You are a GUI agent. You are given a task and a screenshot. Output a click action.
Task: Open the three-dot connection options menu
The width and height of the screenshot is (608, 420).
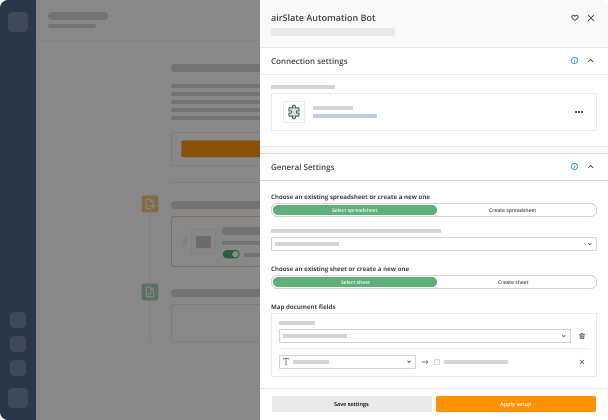pyautogui.click(x=579, y=112)
